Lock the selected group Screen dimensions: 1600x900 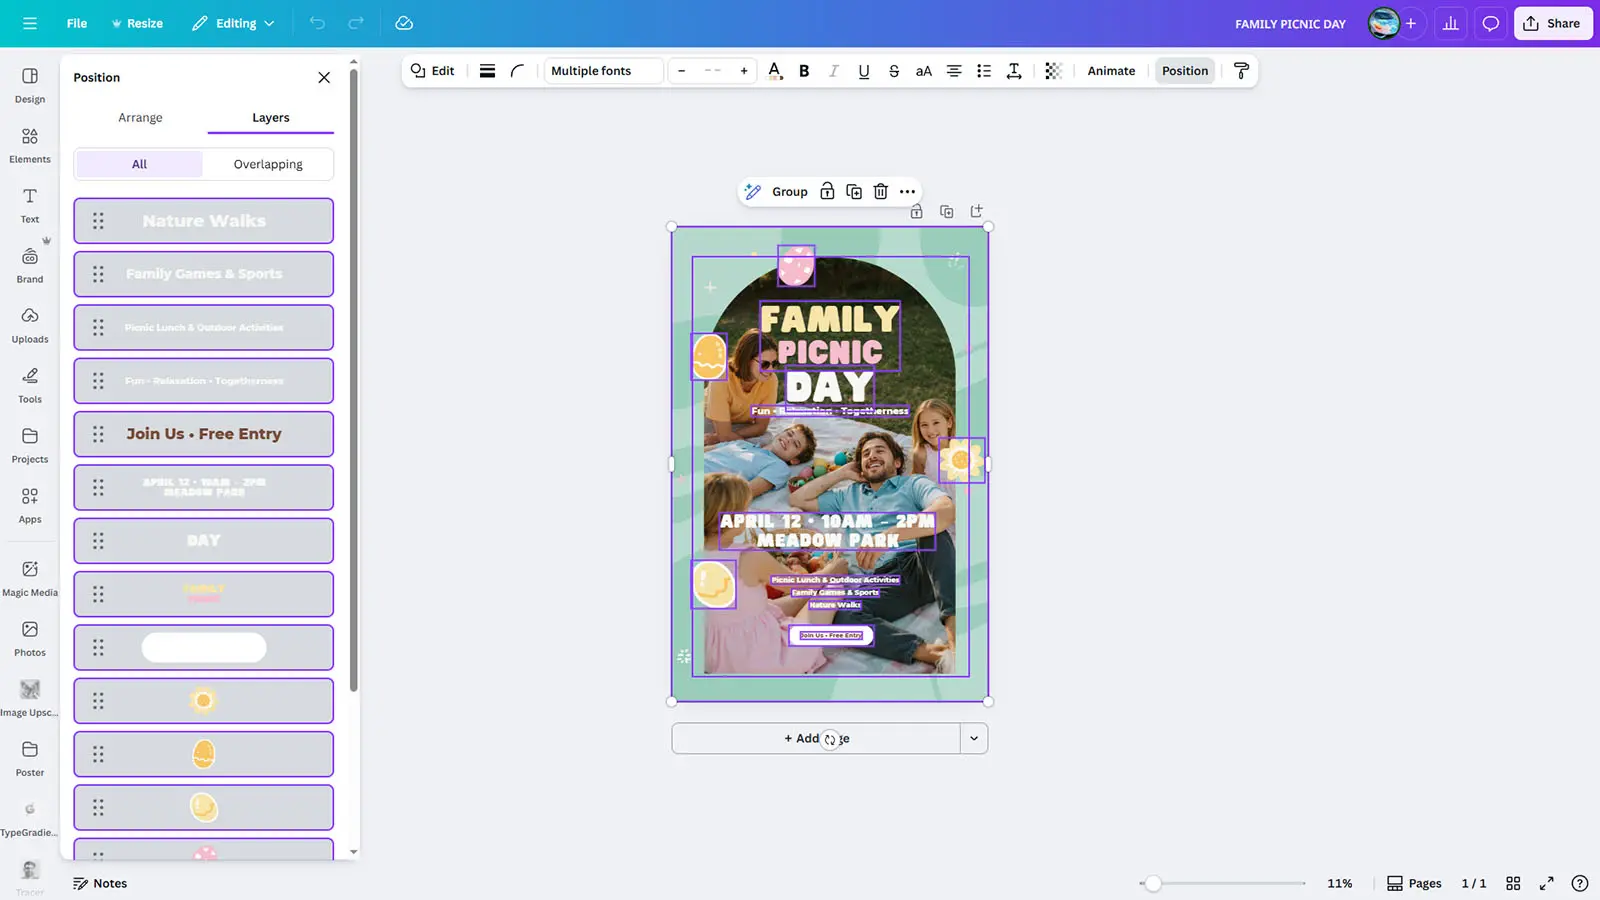(x=827, y=192)
